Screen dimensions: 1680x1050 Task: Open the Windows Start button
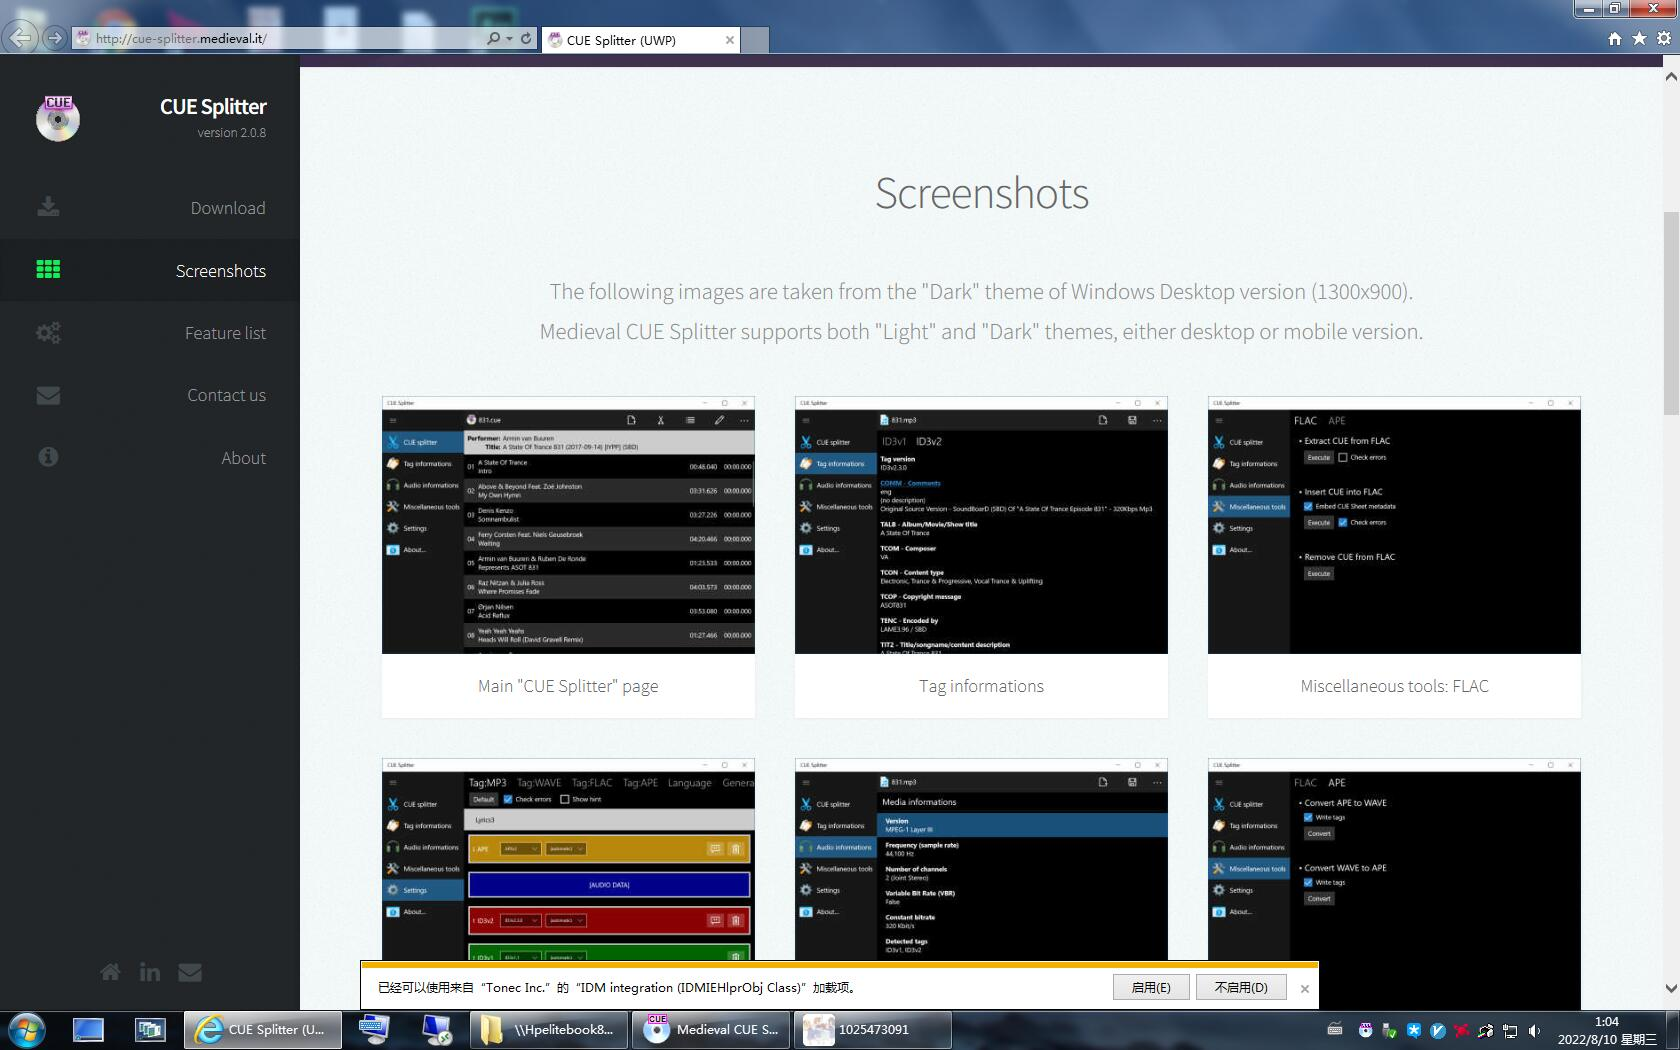[27, 1030]
